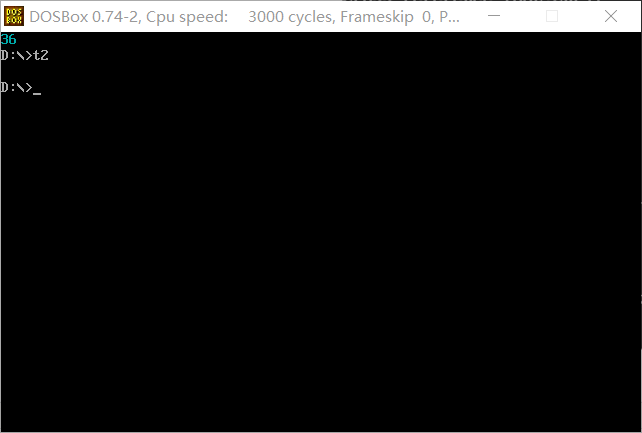The image size is (642, 433).
Task: Click the D: drive letter of current prompt
Action: 8,88
